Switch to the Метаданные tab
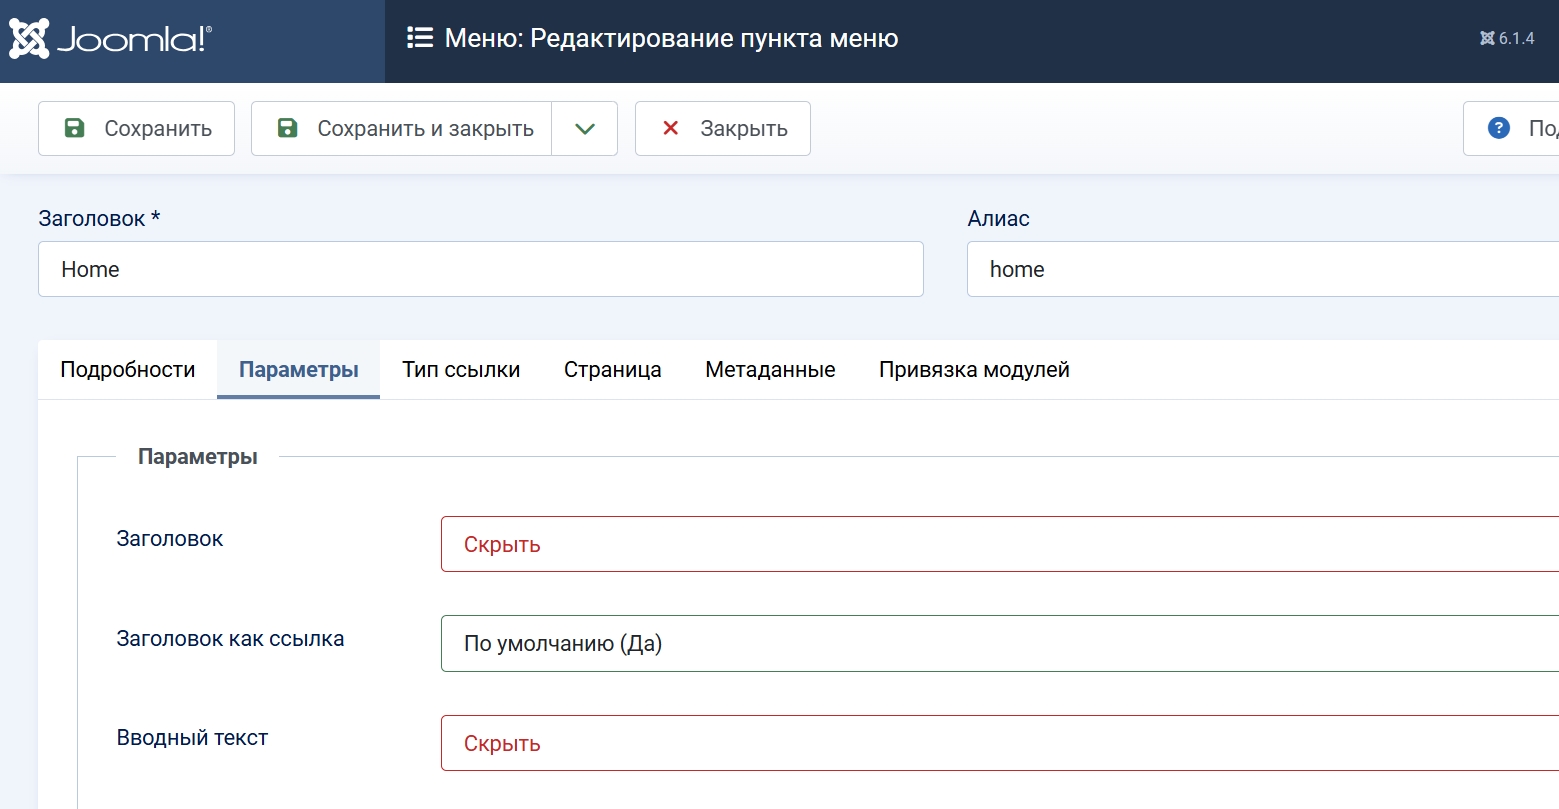This screenshot has width=1559, height=809. [x=770, y=369]
